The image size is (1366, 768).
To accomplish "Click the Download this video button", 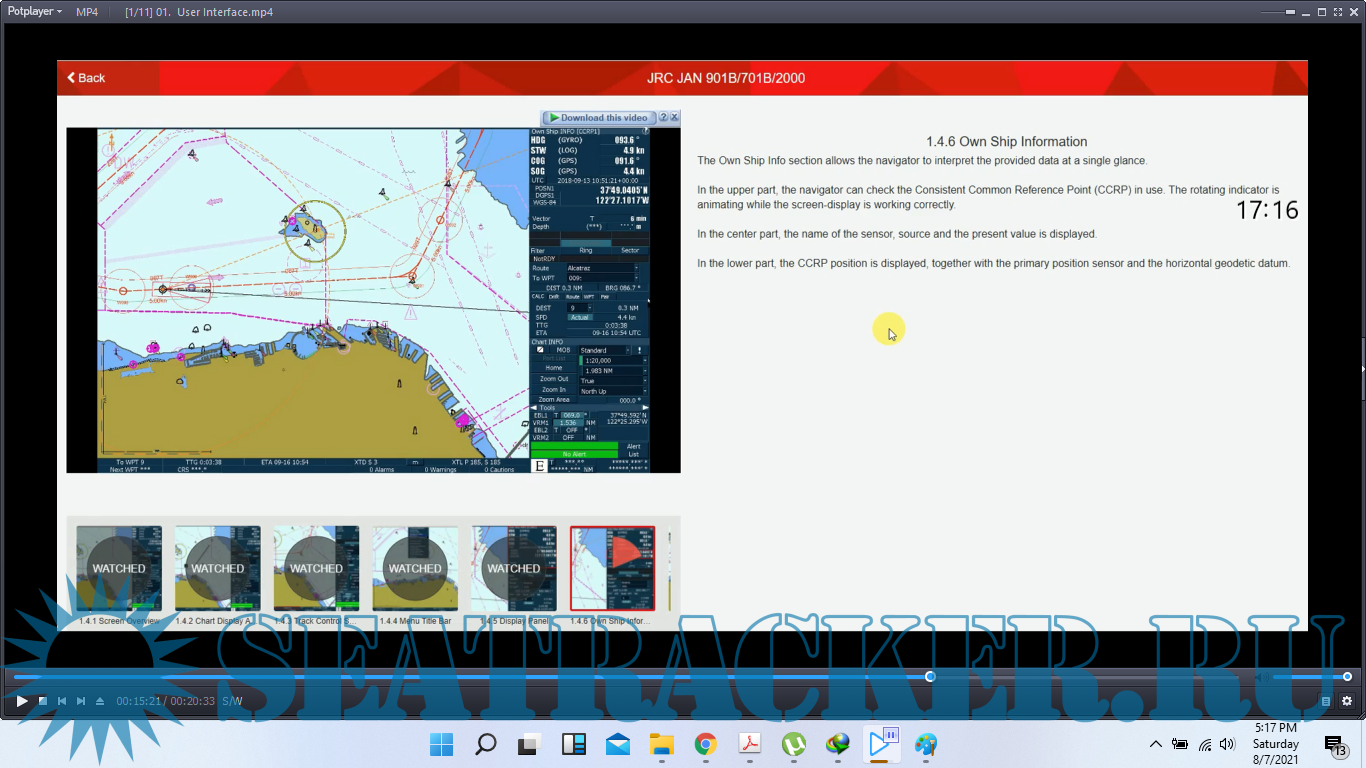I will coord(598,118).
